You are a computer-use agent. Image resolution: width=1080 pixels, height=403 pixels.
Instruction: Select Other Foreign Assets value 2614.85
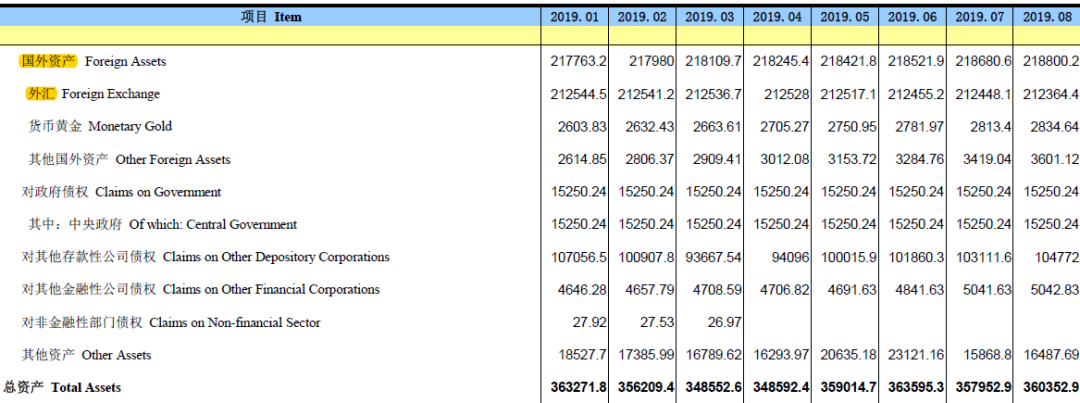[x=582, y=159]
